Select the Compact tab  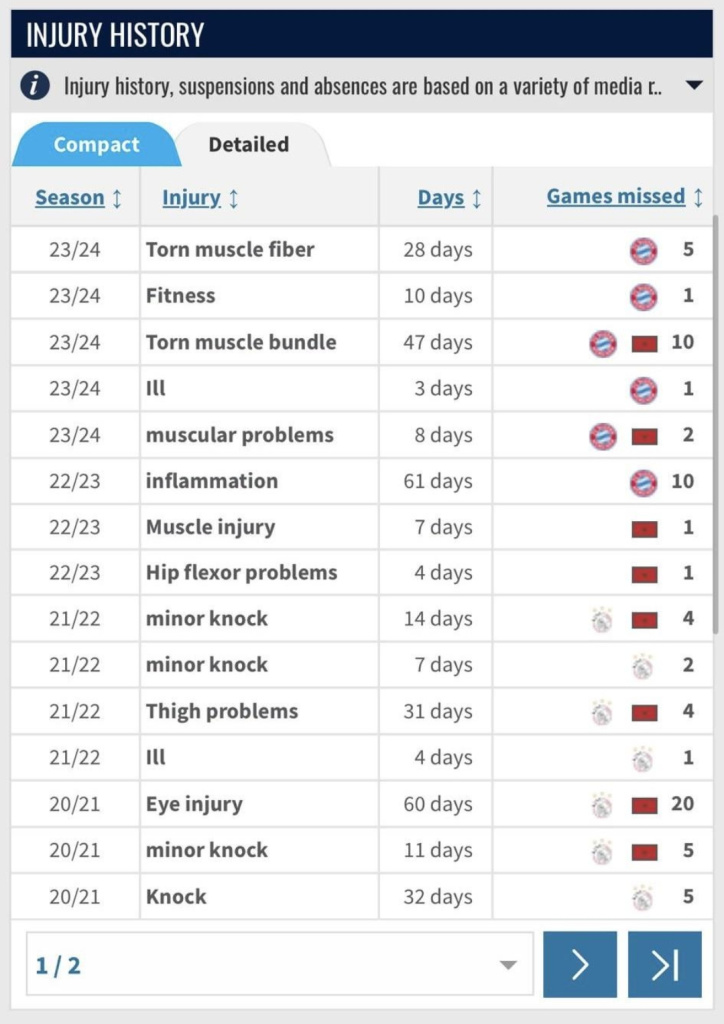[x=96, y=144]
